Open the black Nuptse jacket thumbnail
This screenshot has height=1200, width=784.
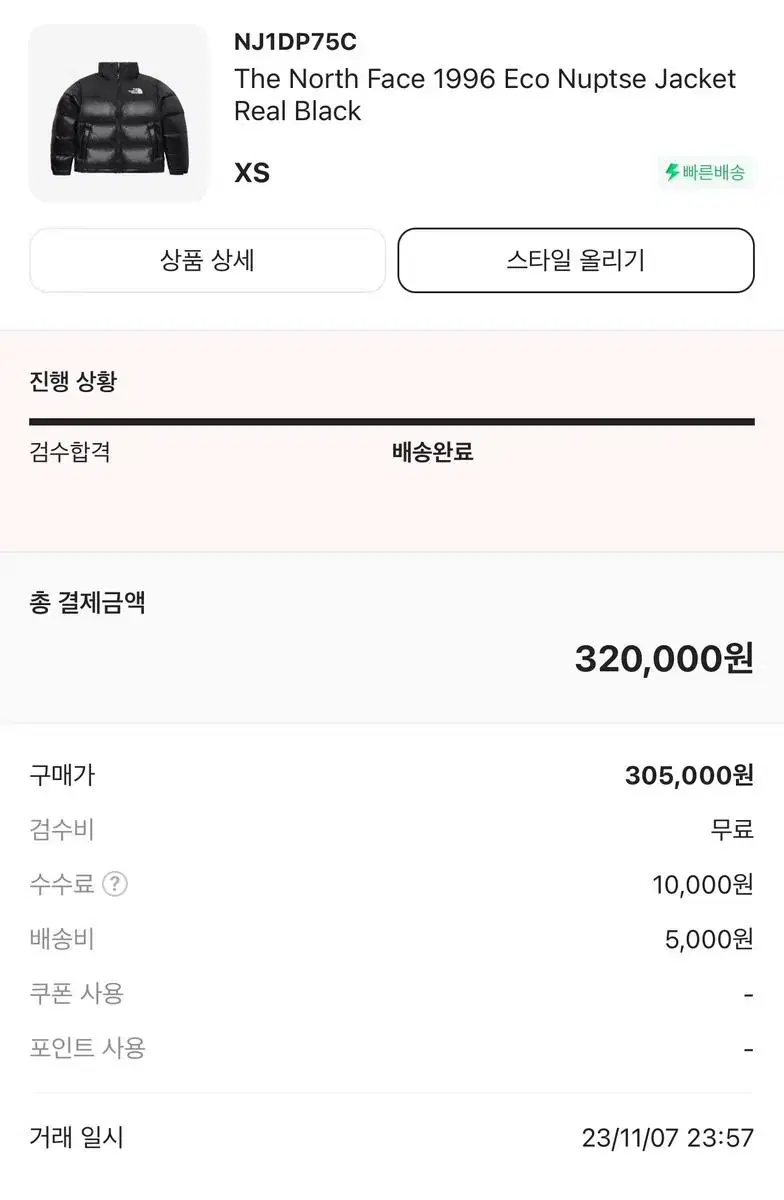[118, 113]
